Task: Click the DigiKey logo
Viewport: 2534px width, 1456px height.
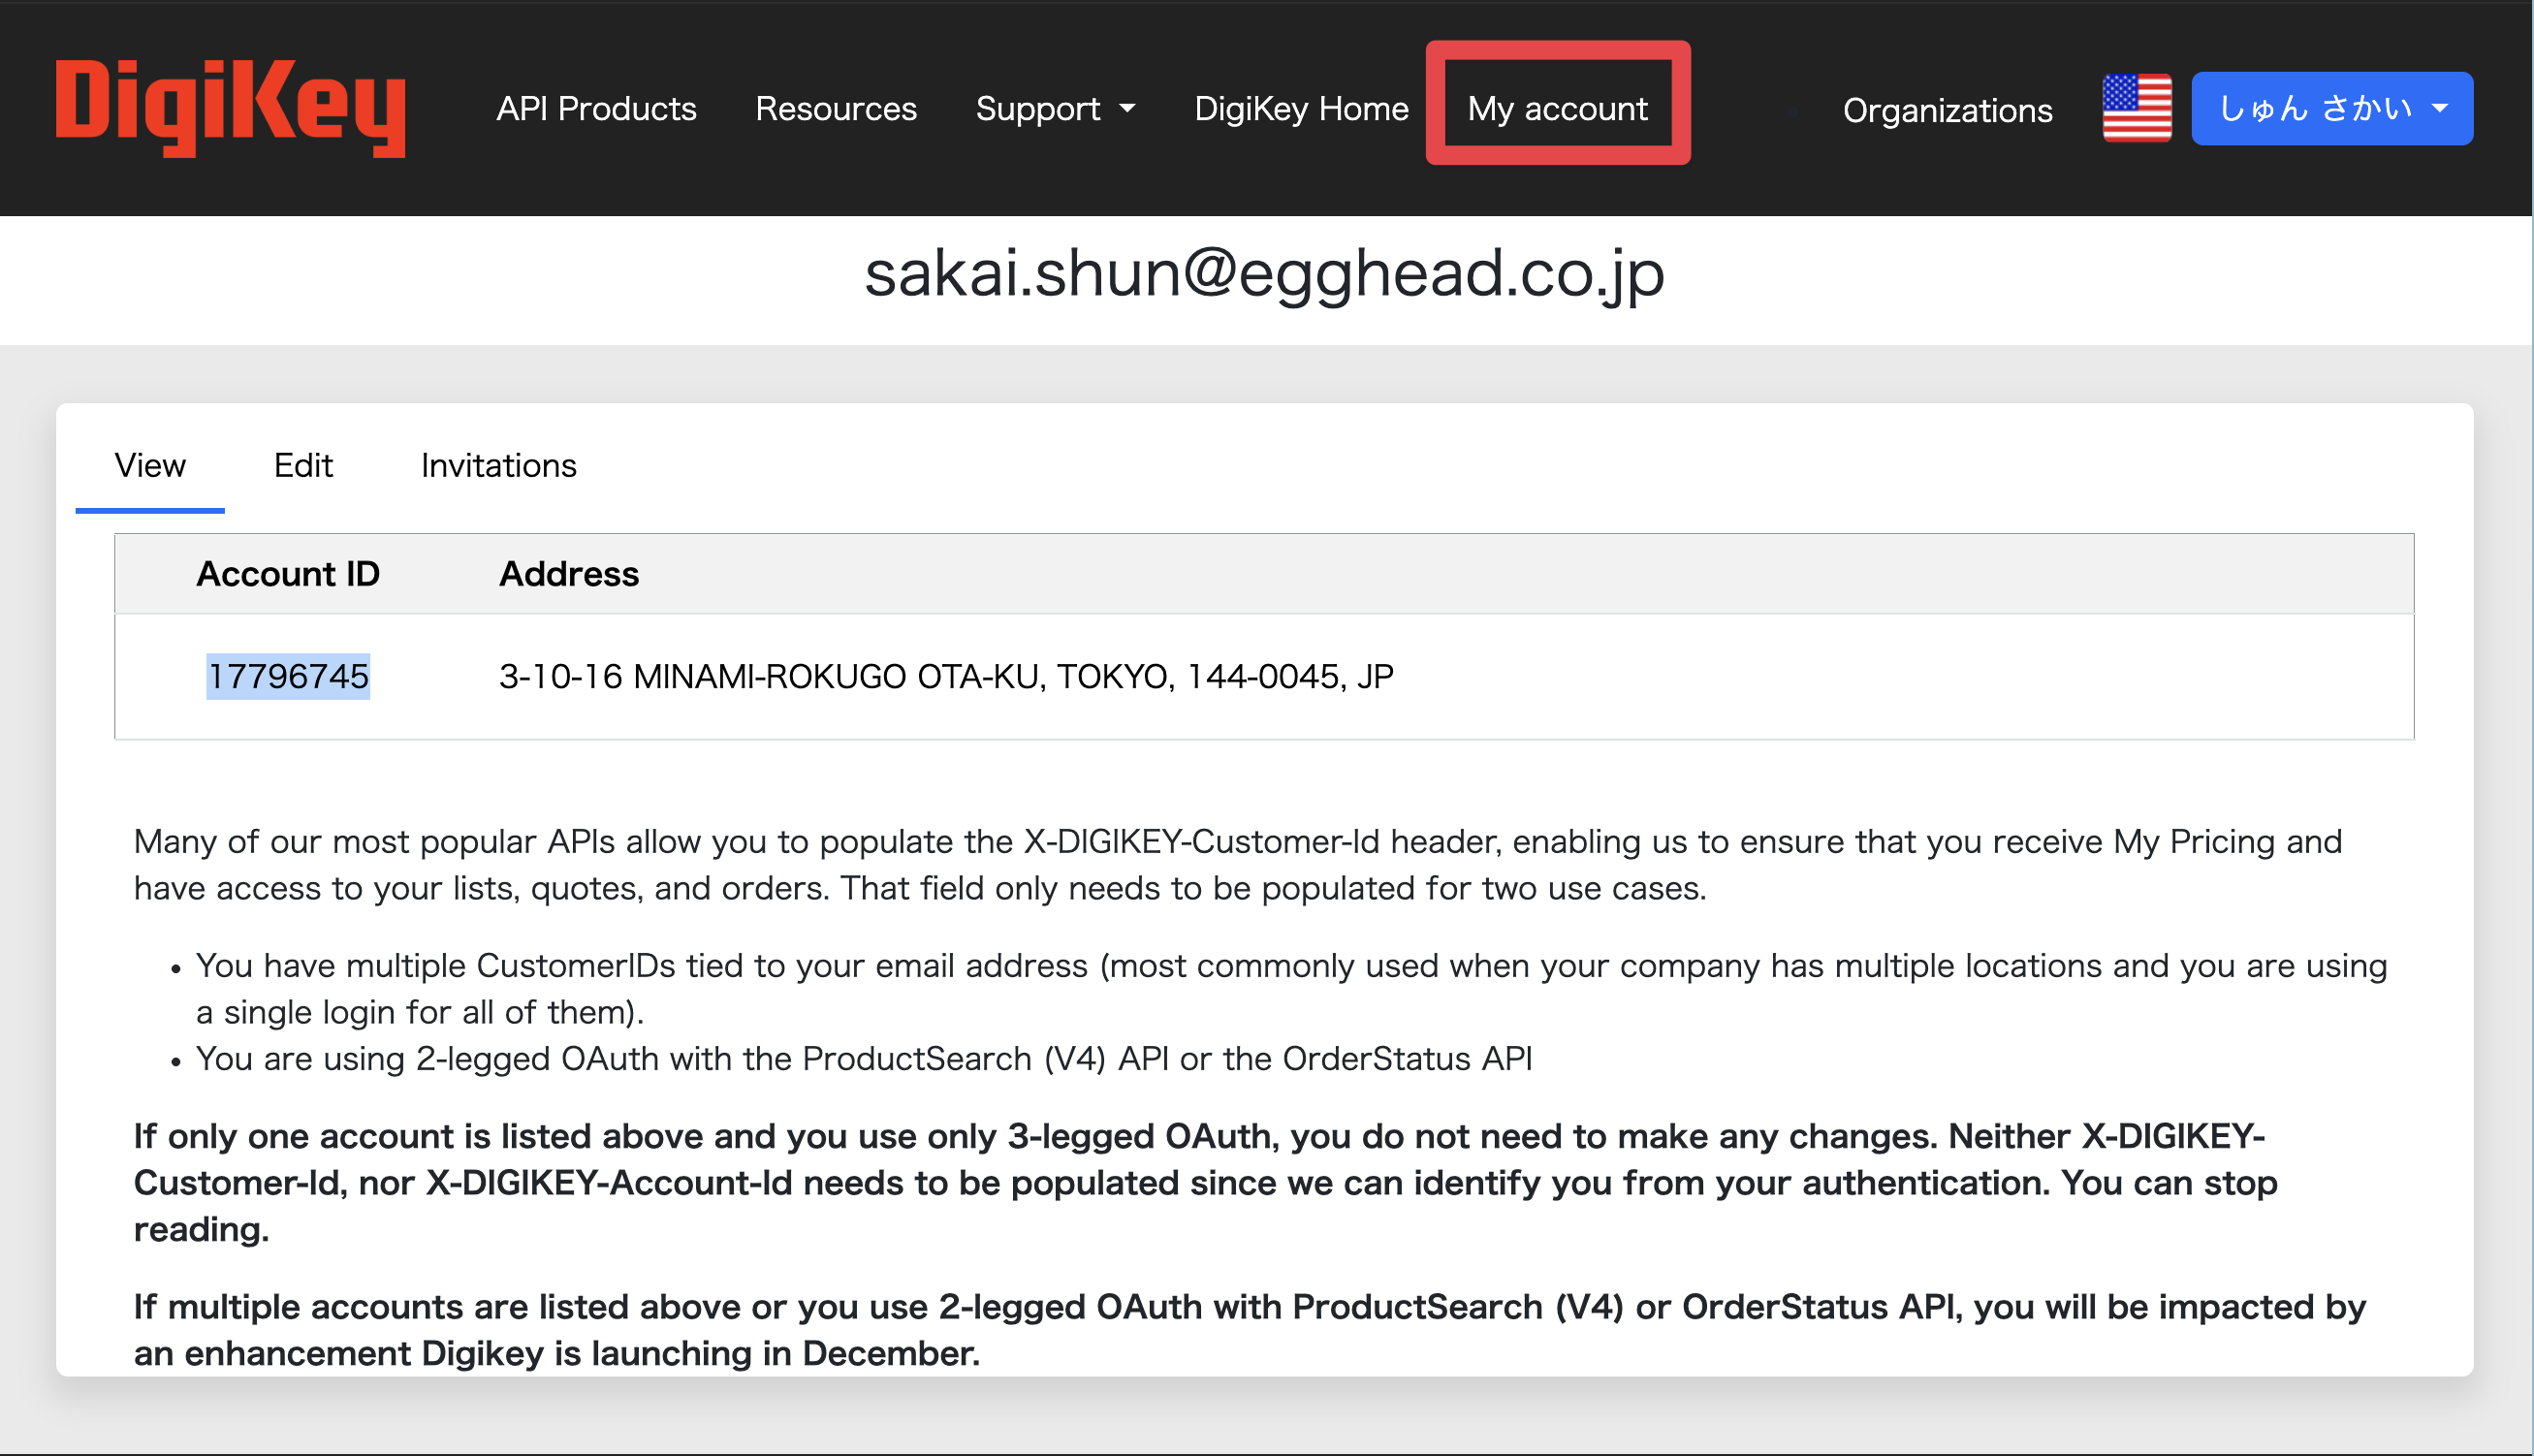Action: (231, 107)
